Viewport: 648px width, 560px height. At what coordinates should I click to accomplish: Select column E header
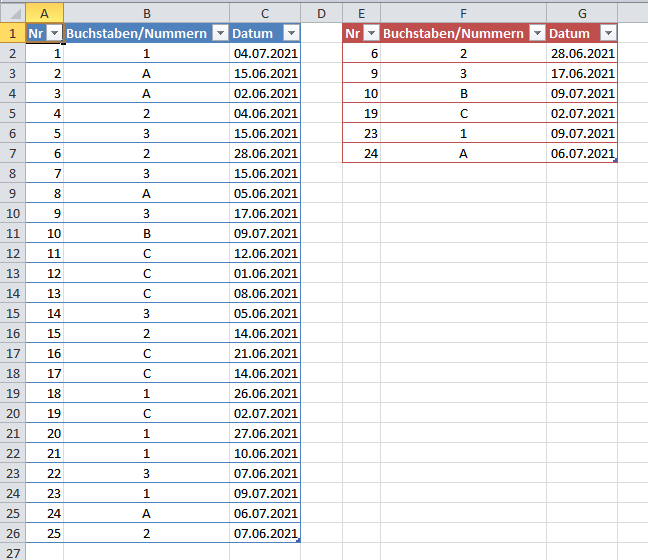tap(362, 13)
